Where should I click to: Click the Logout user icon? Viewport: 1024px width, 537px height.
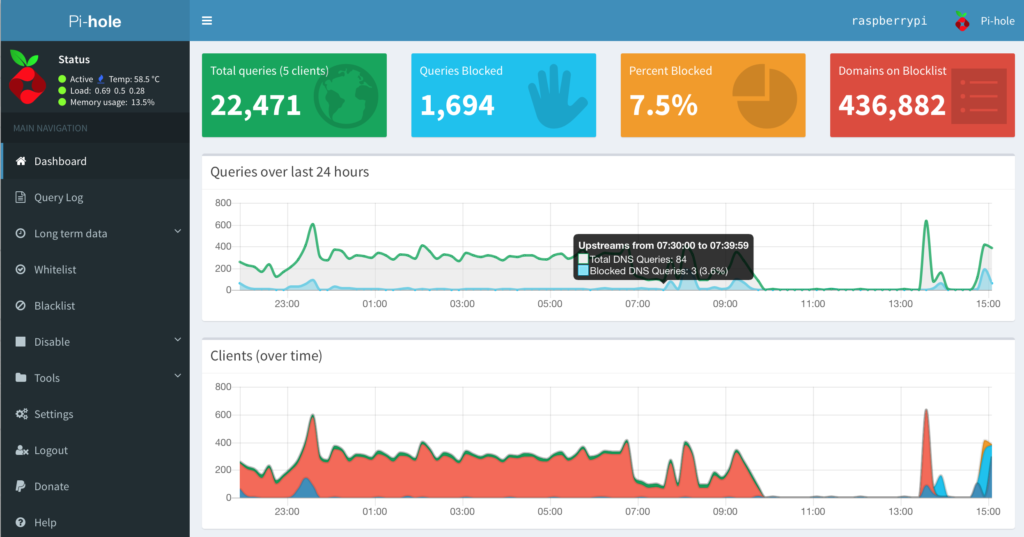[22, 450]
